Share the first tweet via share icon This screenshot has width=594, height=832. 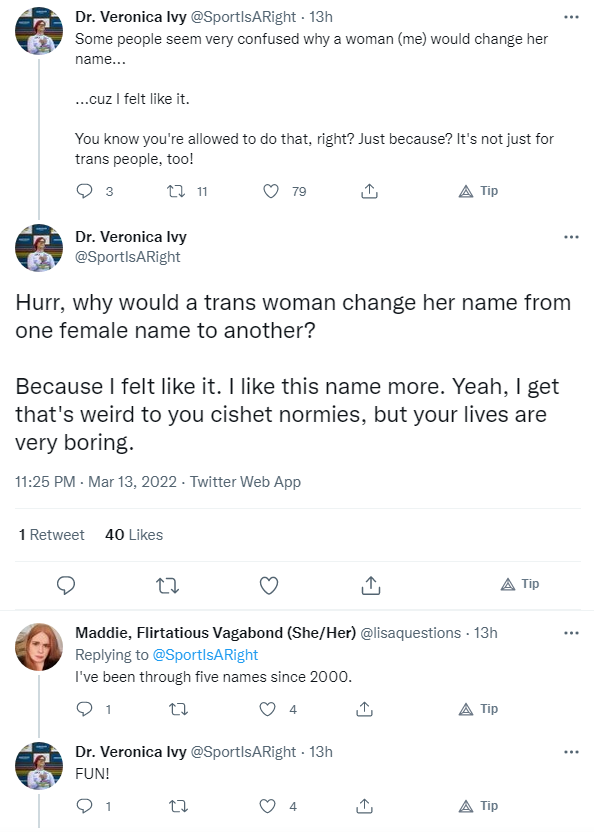[x=369, y=191]
